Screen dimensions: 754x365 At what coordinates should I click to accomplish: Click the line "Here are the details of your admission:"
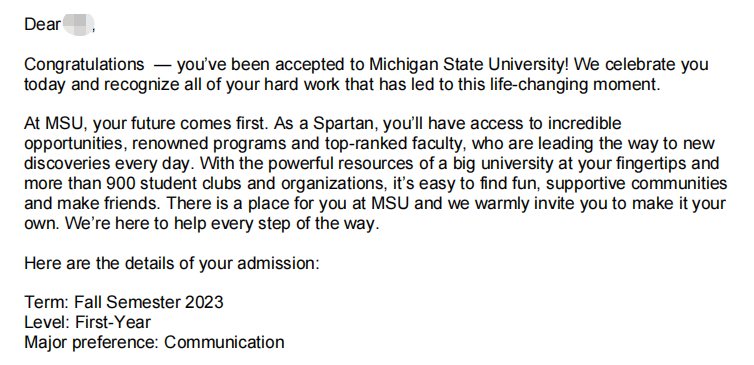[x=172, y=264]
